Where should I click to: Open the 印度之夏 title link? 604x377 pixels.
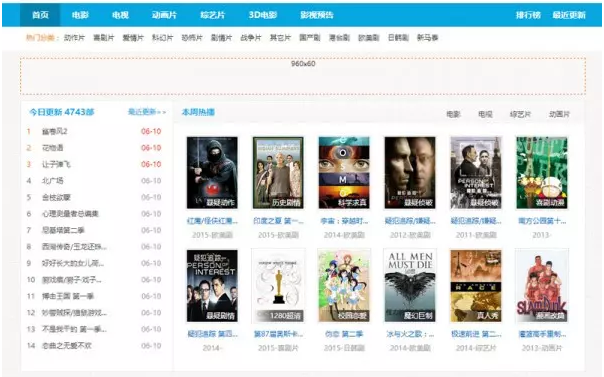click(x=278, y=221)
